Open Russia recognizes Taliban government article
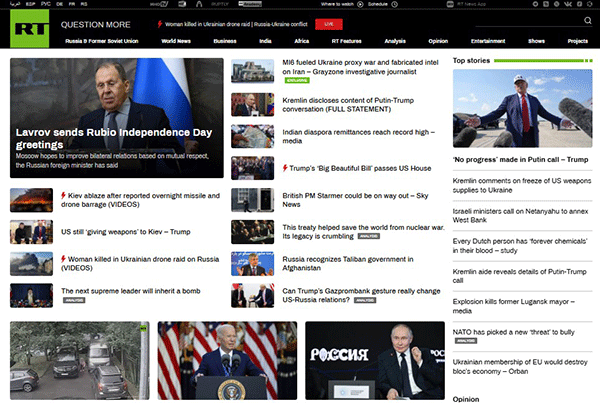 [x=348, y=263]
